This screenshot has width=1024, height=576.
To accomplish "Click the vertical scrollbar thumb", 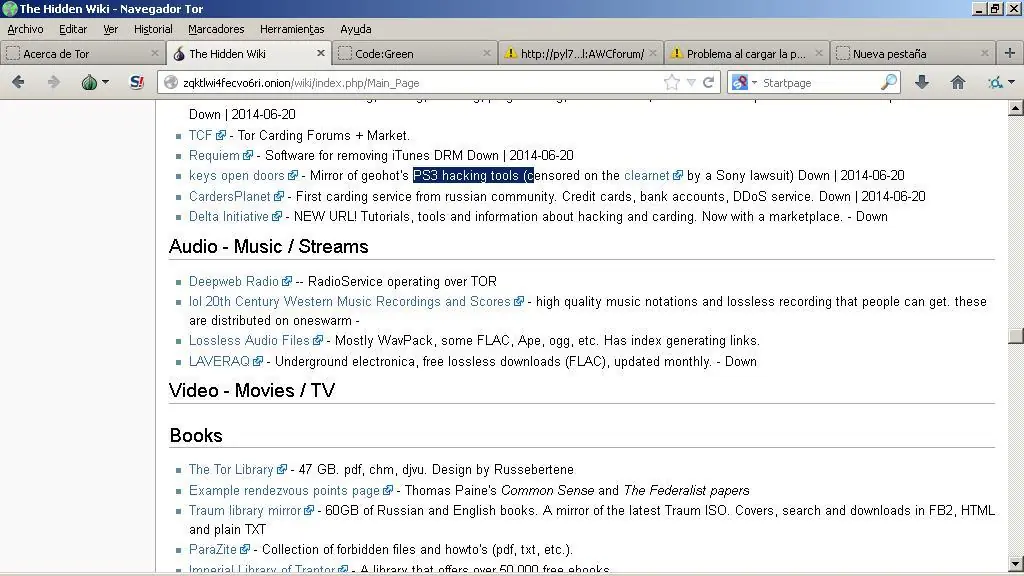I will pyautogui.click(x=1016, y=336).
